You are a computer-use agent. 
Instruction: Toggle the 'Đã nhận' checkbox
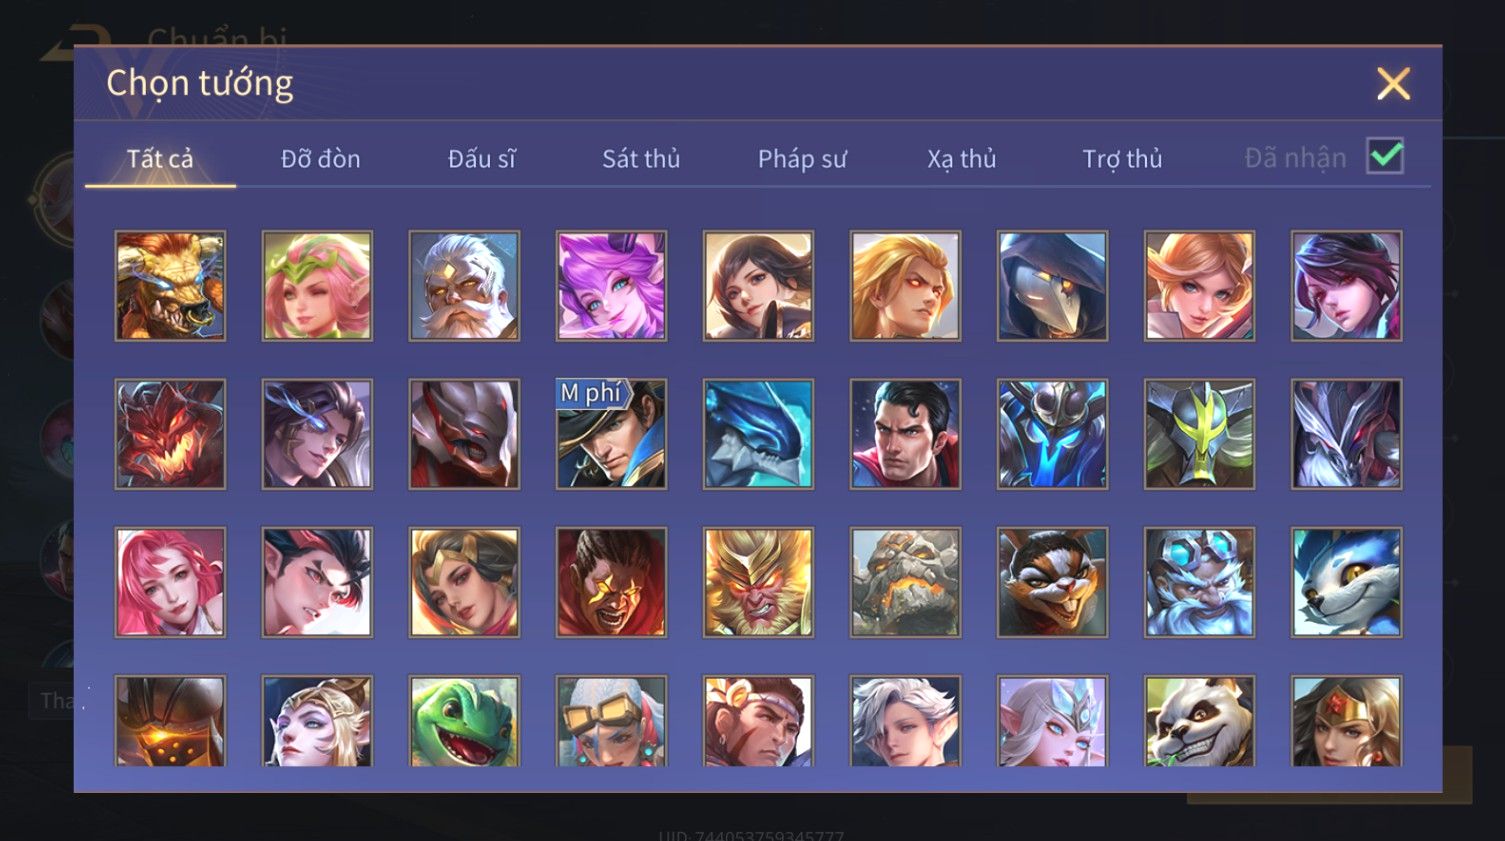(1385, 156)
